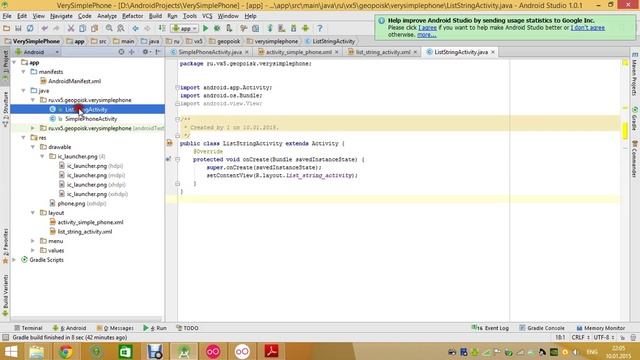The height and width of the screenshot is (360, 640).
Task: Open the SDK Manager icon
Action: coord(293,29)
